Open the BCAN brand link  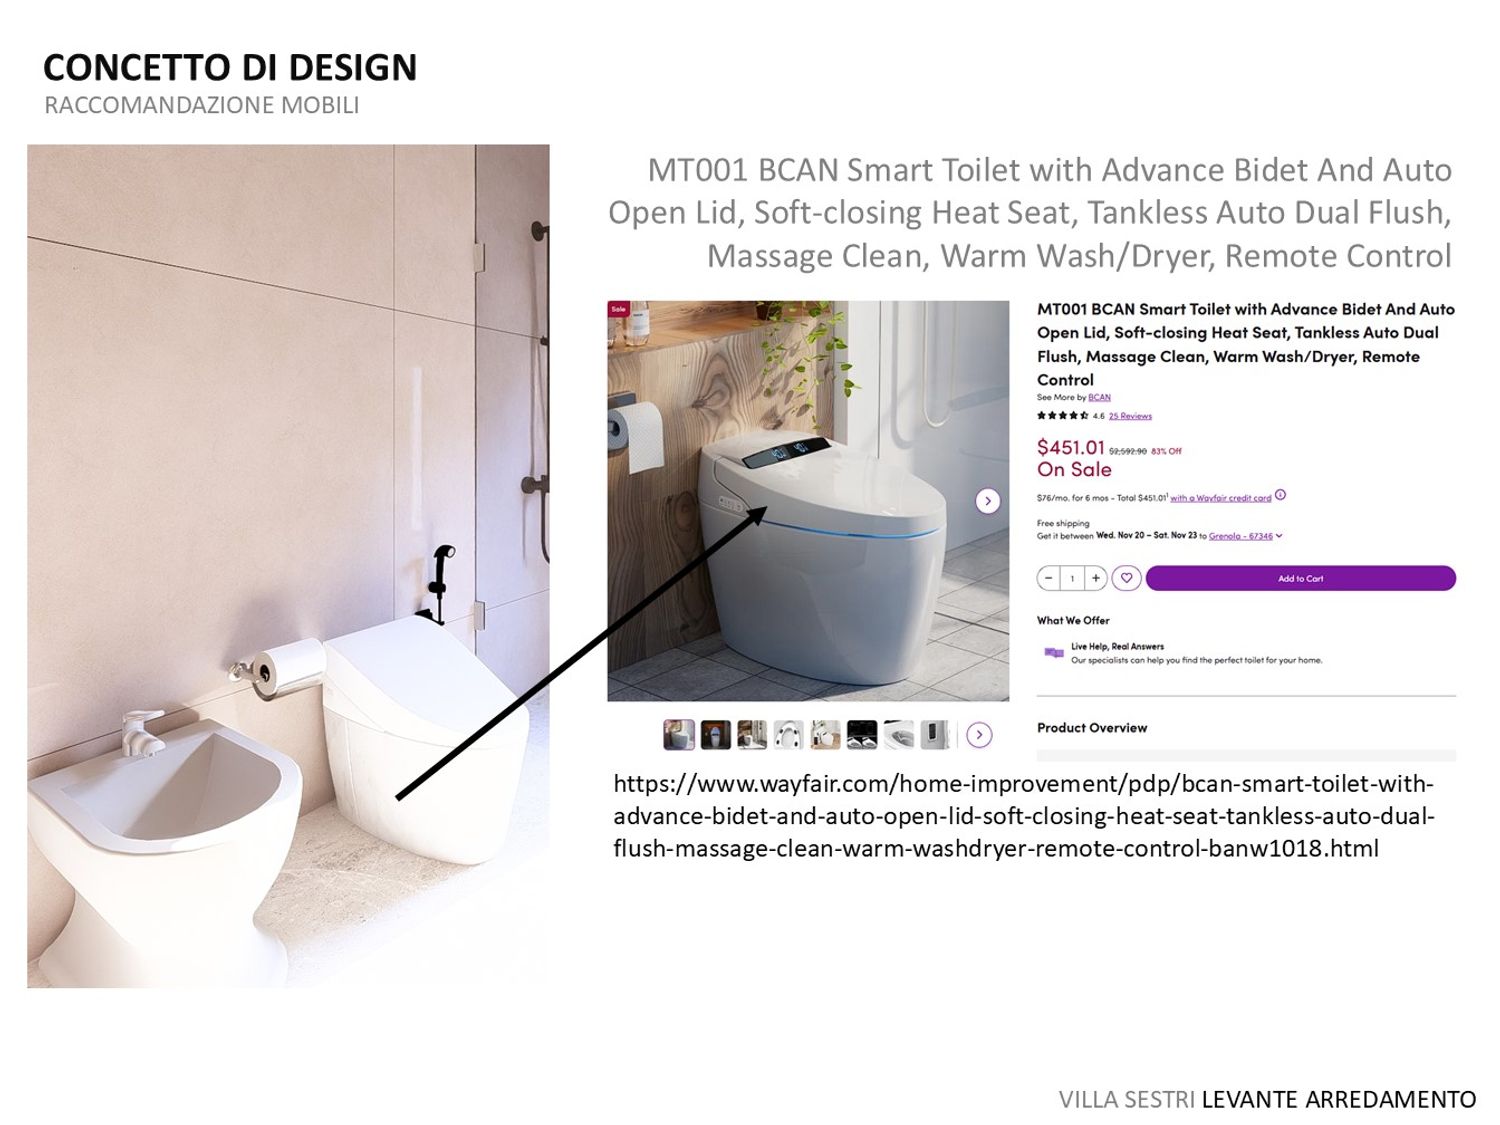[x=1099, y=397]
